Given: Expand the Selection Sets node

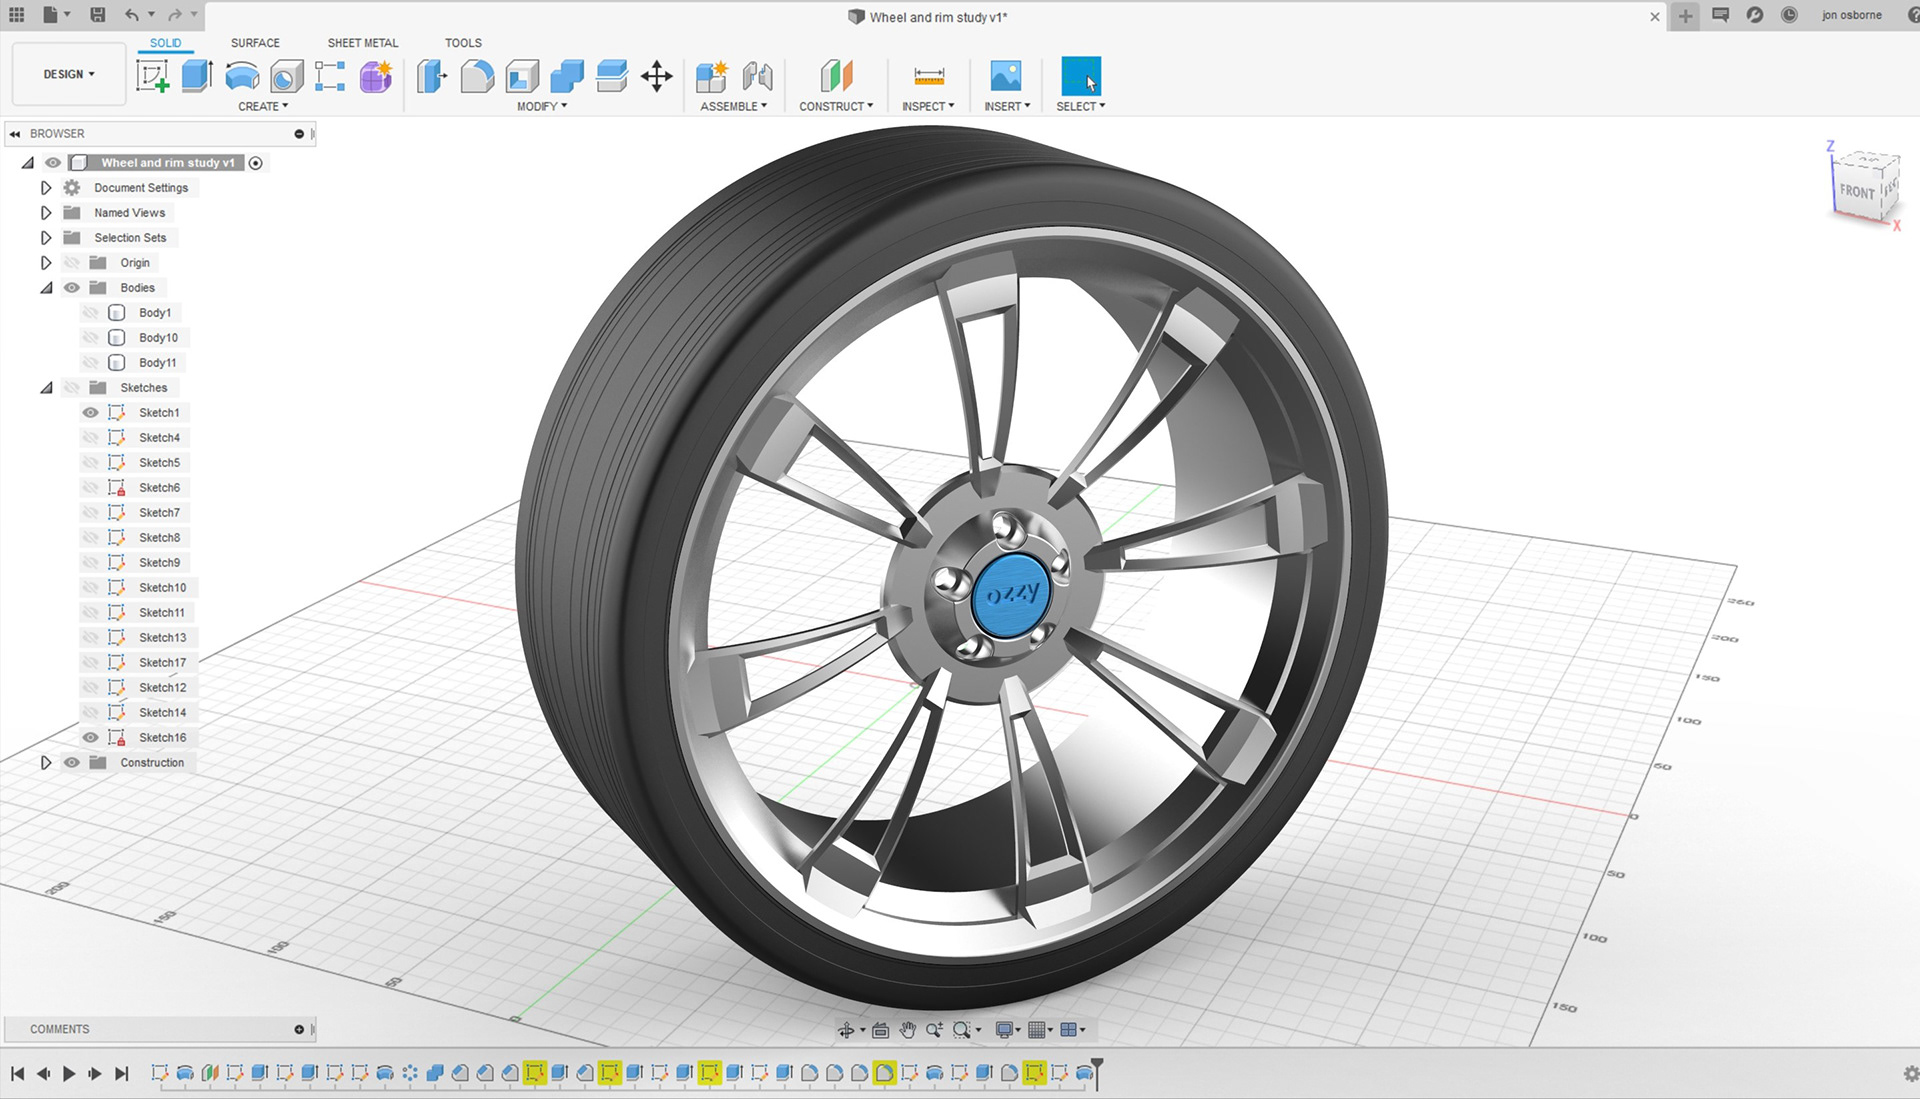Looking at the screenshot, I should point(46,238).
